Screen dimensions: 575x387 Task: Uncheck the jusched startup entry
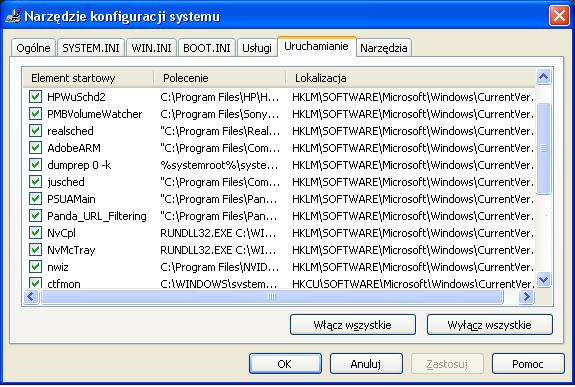click(35, 181)
